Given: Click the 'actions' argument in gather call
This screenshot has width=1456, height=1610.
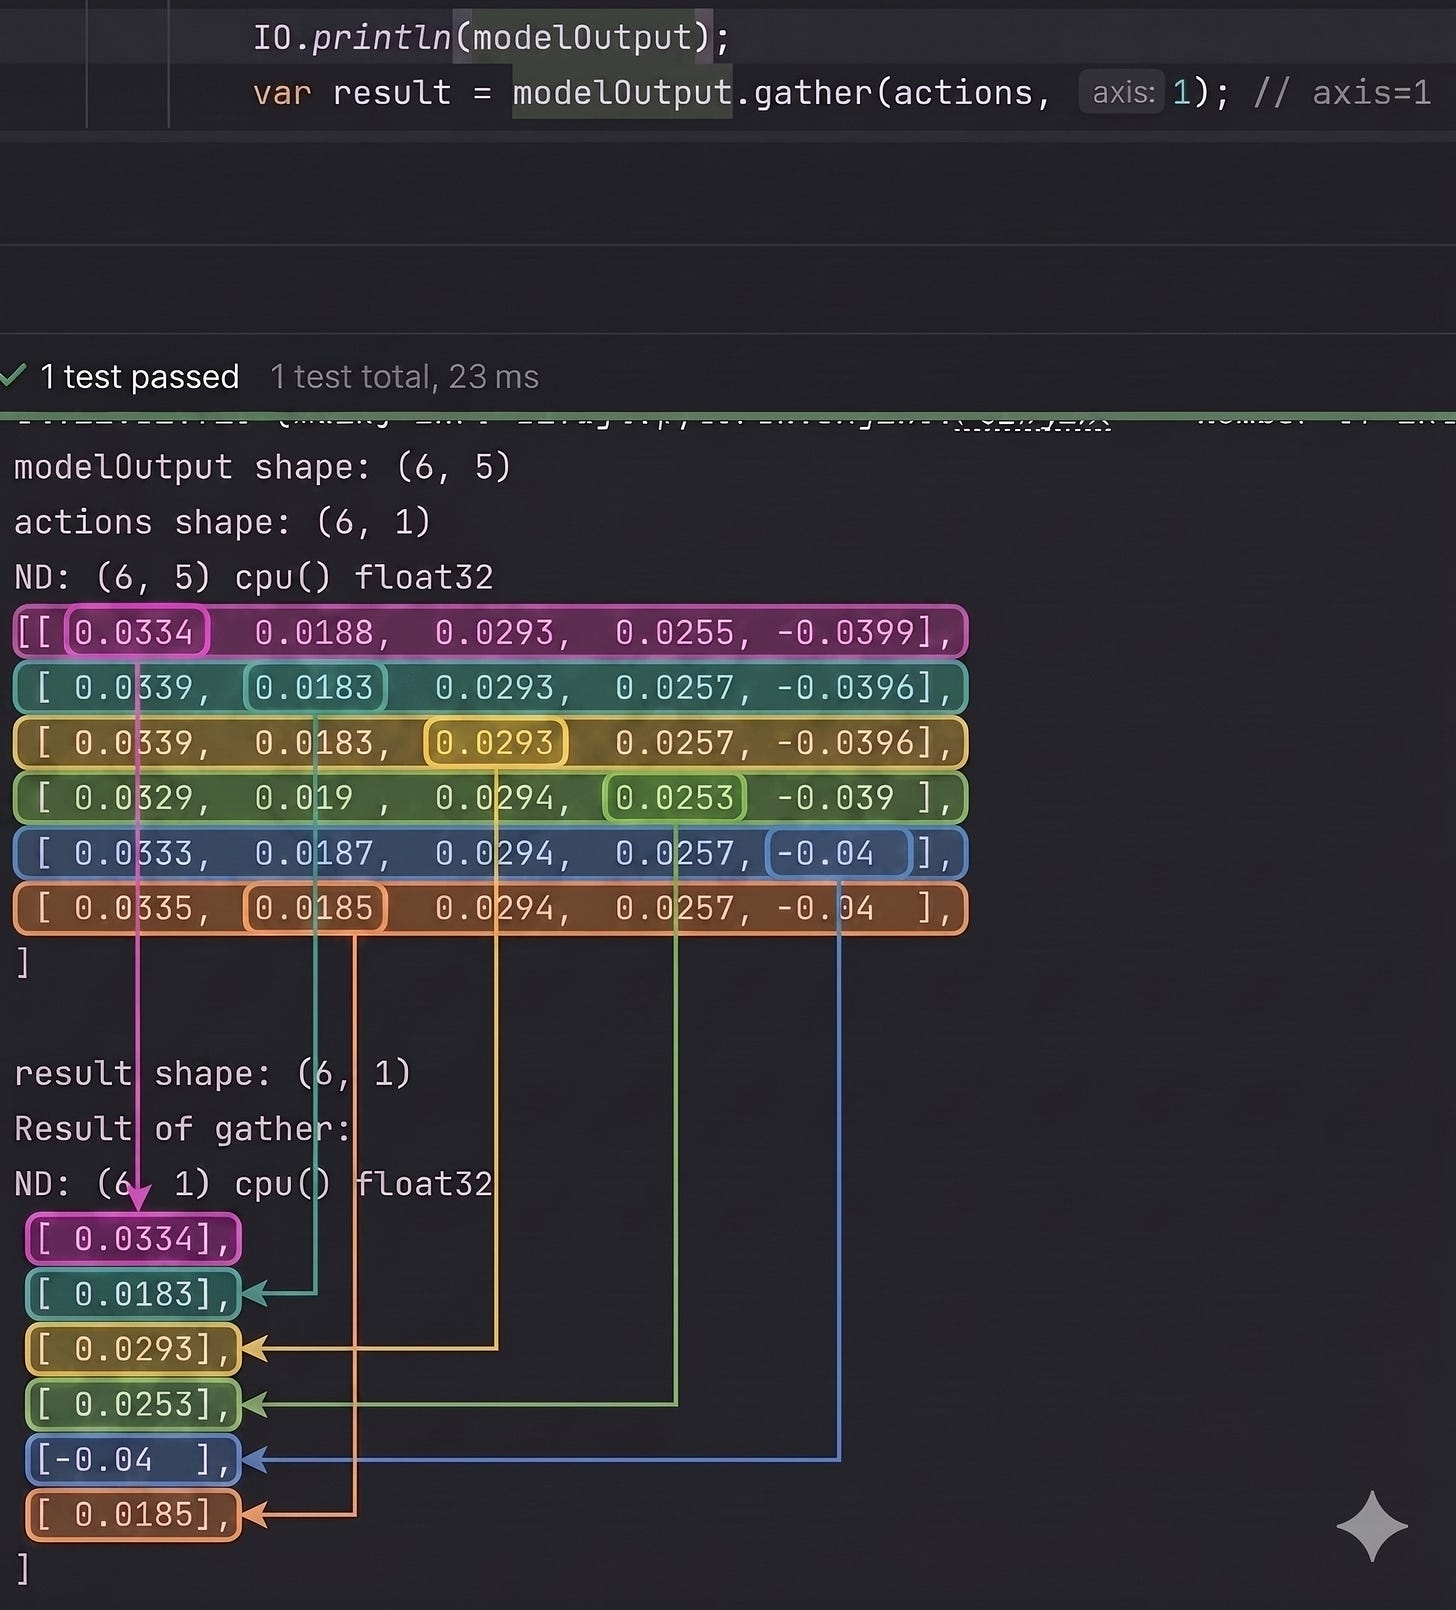Looking at the screenshot, I should coord(962,93).
